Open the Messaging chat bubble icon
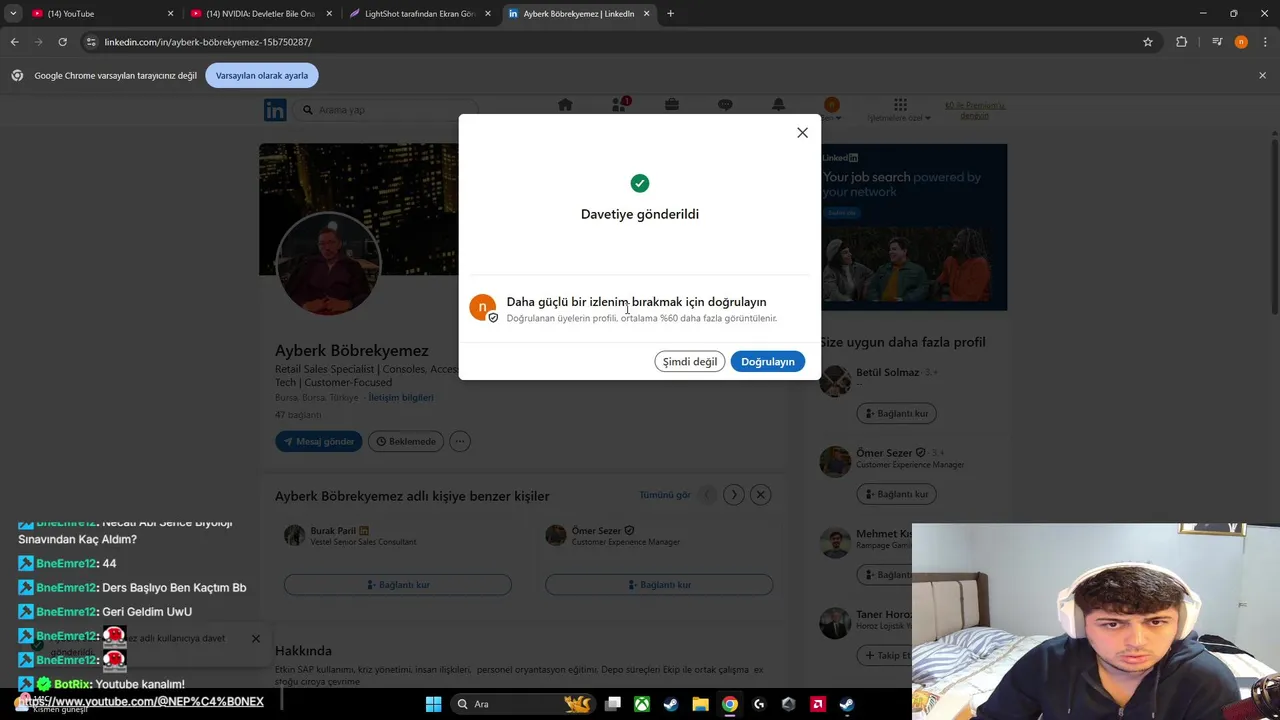The image size is (1280, 720). click(x=725, y=106)
